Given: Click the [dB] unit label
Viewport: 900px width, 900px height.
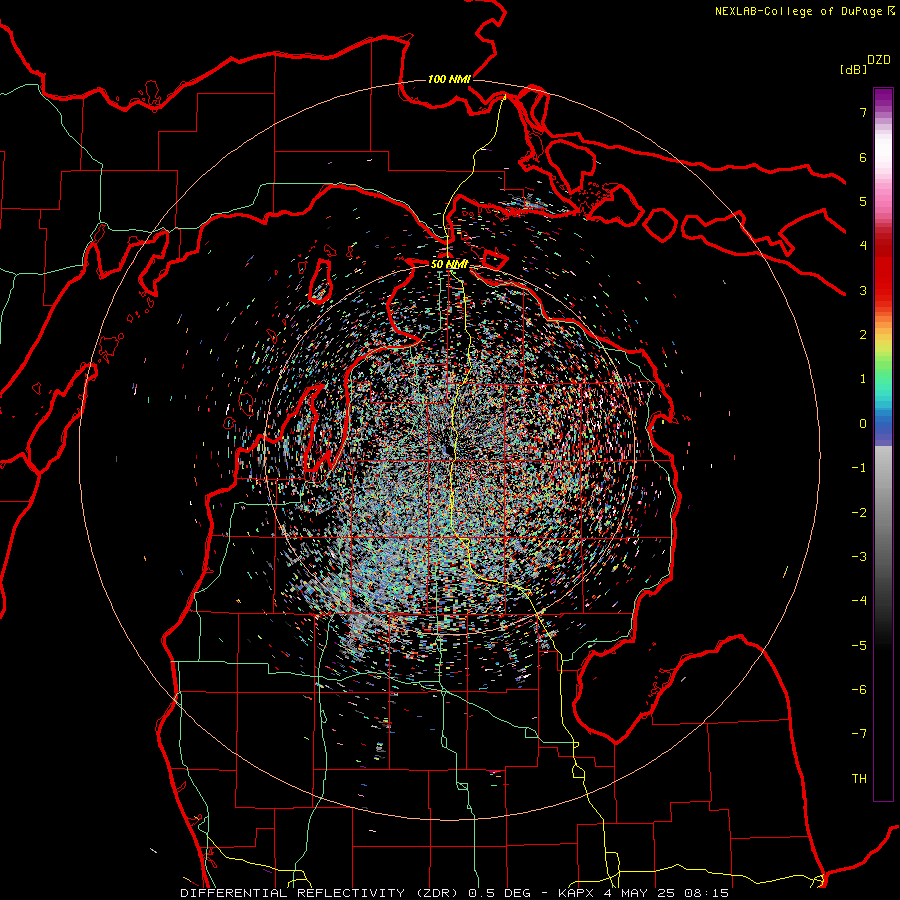Looking at the screenshot, I should click(854, 69).
